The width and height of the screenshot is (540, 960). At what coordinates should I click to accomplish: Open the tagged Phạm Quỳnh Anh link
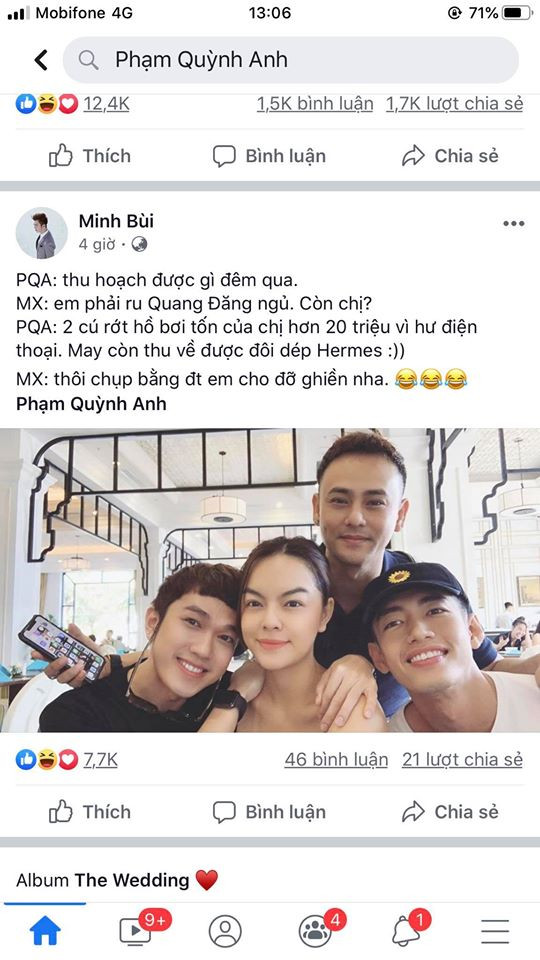(x=91, y=404)
